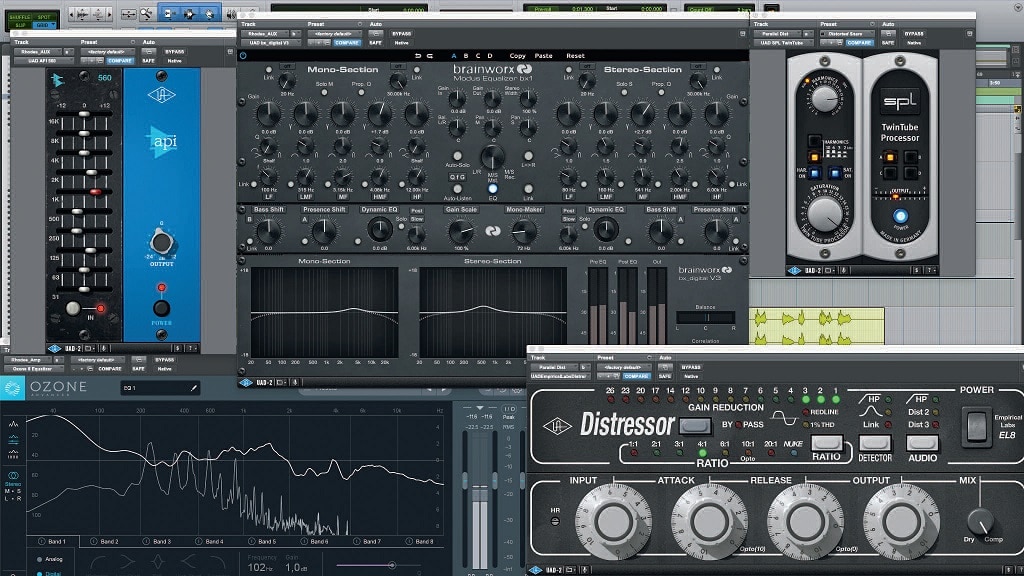
Task: Click the HR screw icon on Distressor
Action: 555,521
